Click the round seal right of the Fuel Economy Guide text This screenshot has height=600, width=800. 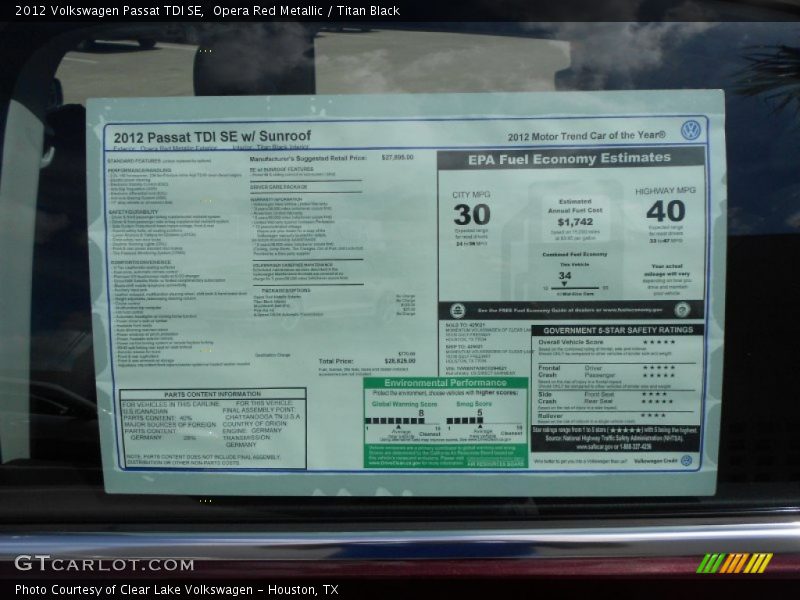(x=682, y=309)
